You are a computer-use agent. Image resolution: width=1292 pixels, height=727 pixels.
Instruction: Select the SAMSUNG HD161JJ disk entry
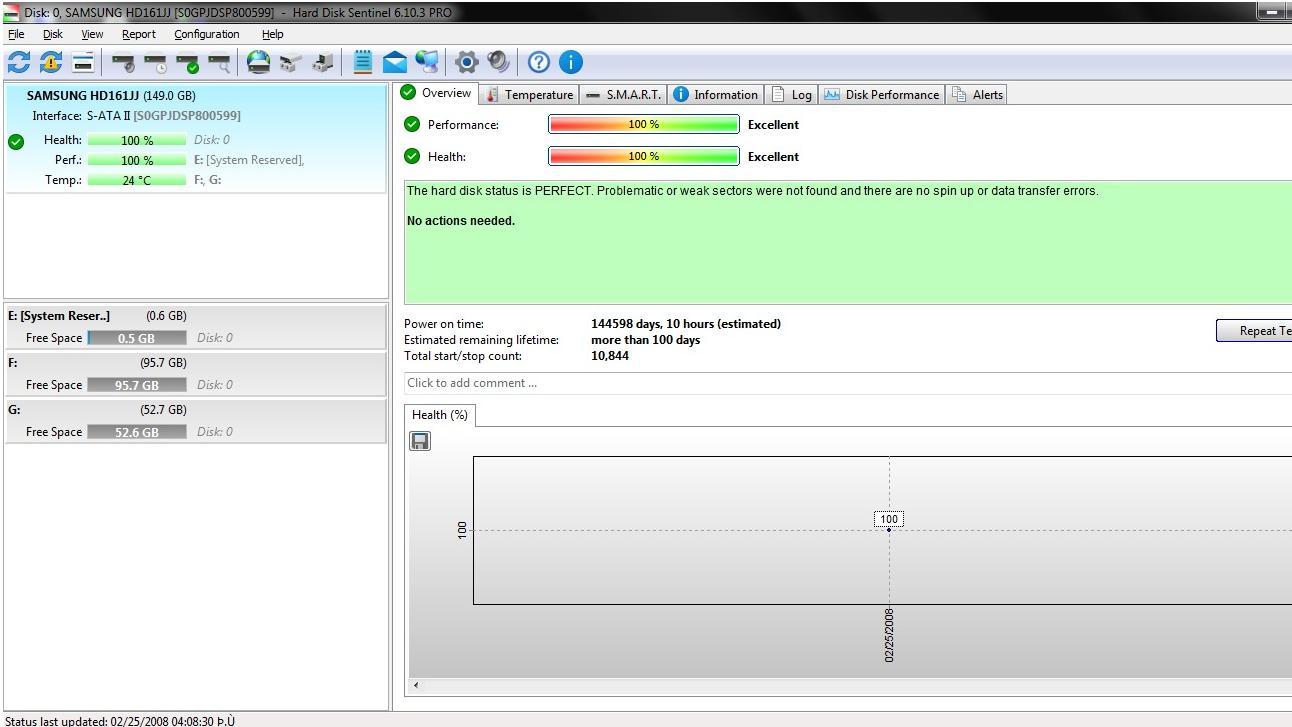tap(195, 139)
